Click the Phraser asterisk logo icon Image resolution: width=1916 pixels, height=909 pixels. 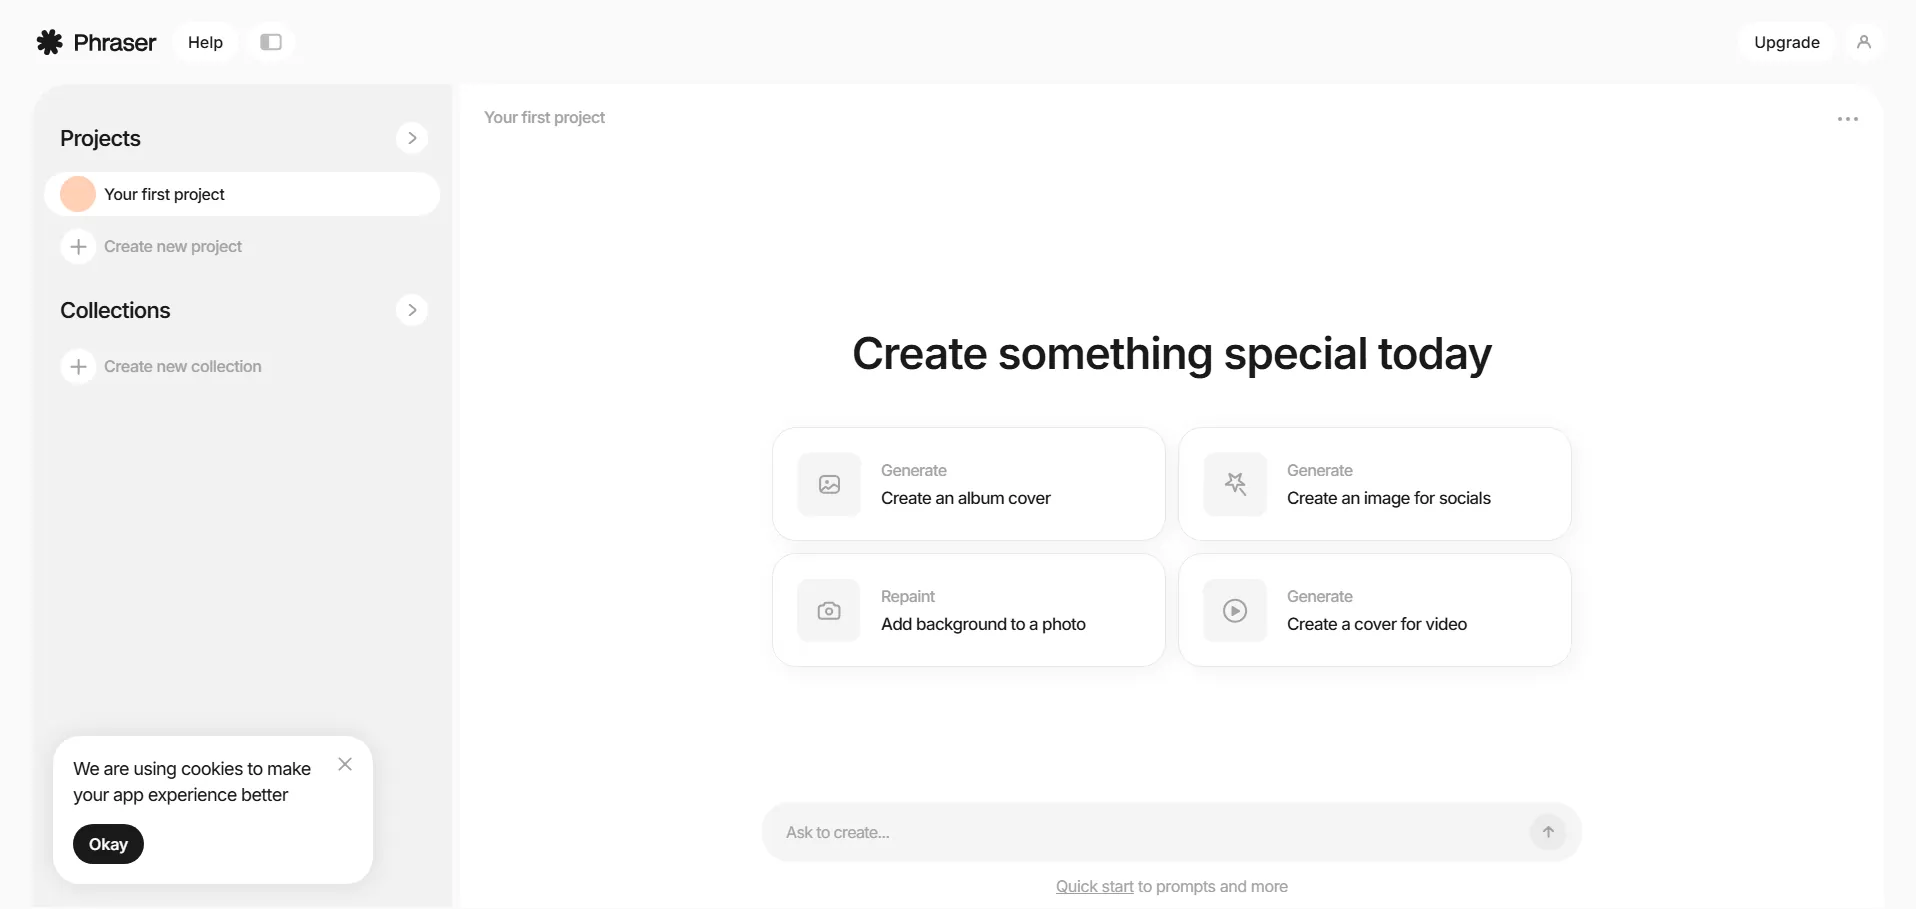click(x=49, y=42)
